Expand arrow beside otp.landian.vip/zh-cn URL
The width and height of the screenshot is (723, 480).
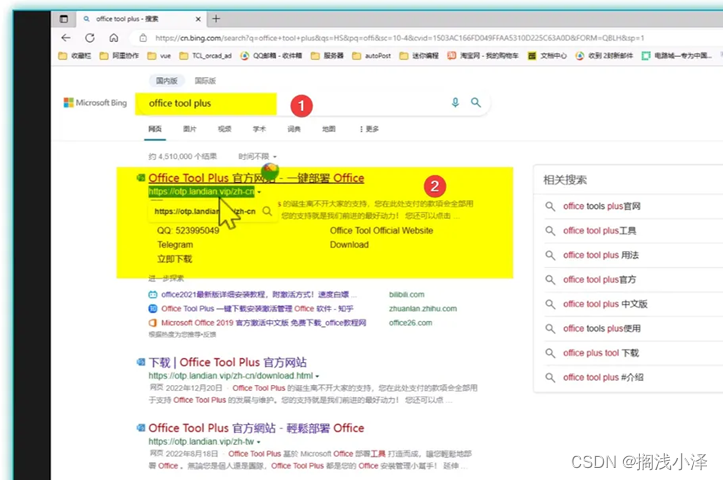click(259, 192)
